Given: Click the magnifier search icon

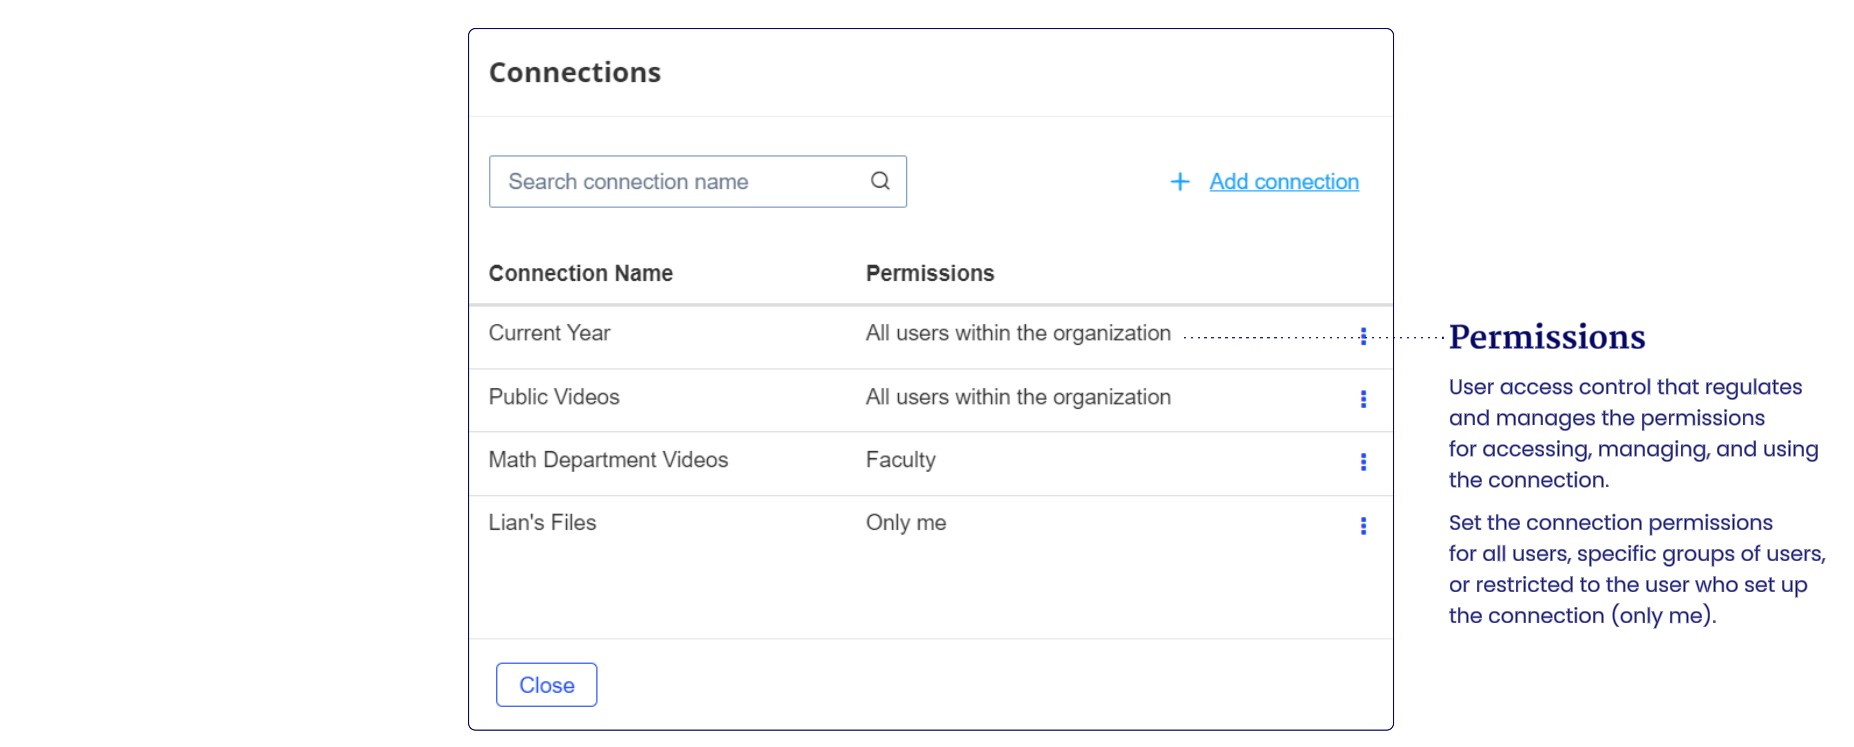Looking at the screenshot, I should coord(880,181).
